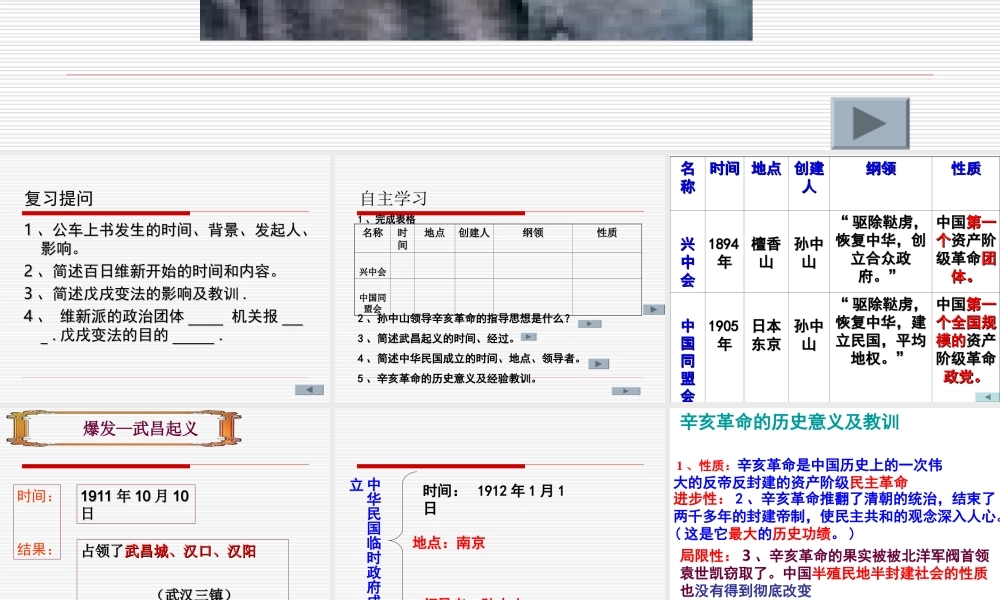The image size is (1000, 600).
Task: Click 维新派的政治团体 fill-in question
Action: 164,325
